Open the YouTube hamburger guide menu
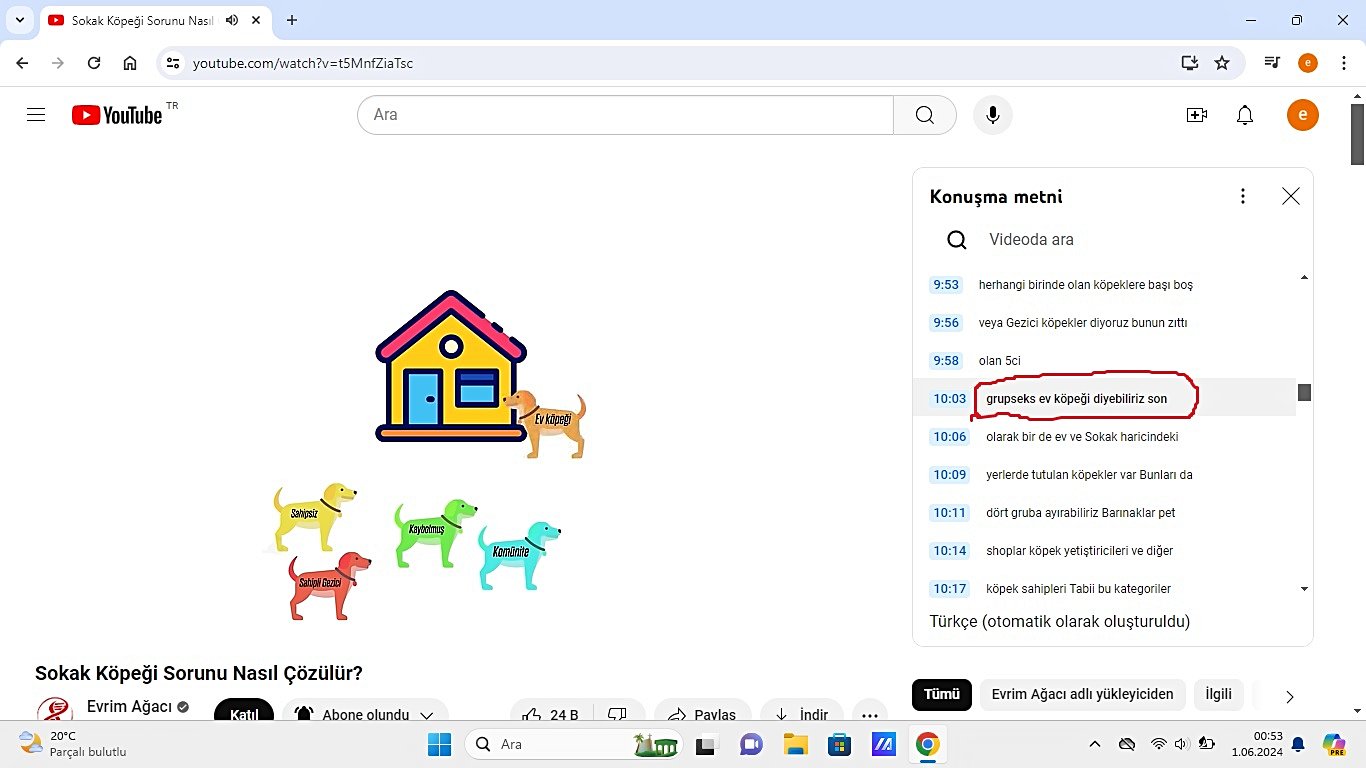The image size is (1366, 768). [36, 115]
